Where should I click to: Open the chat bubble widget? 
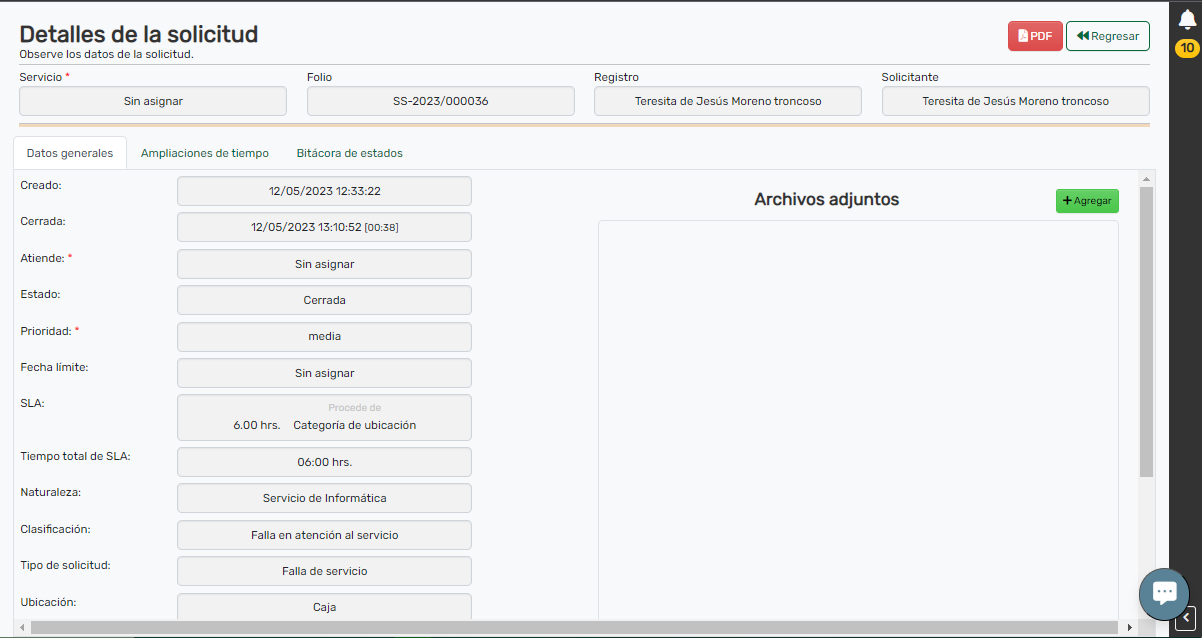[1164, 593]
